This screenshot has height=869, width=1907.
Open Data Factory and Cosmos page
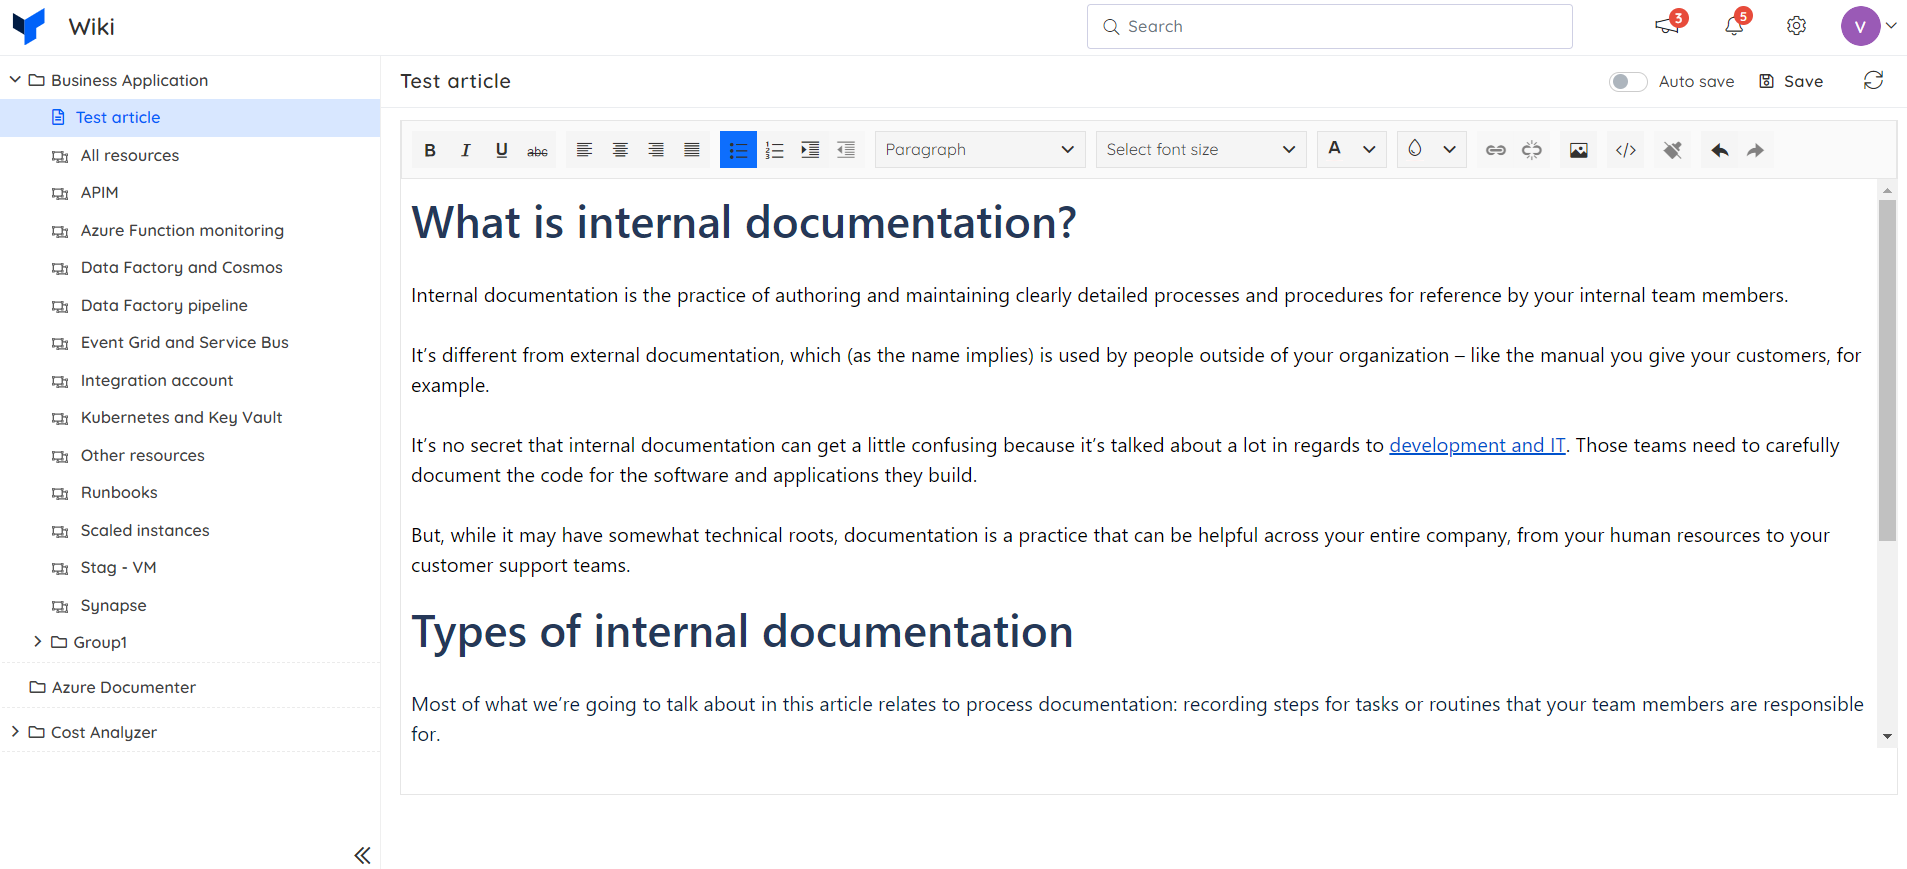(x=181, y=268)
